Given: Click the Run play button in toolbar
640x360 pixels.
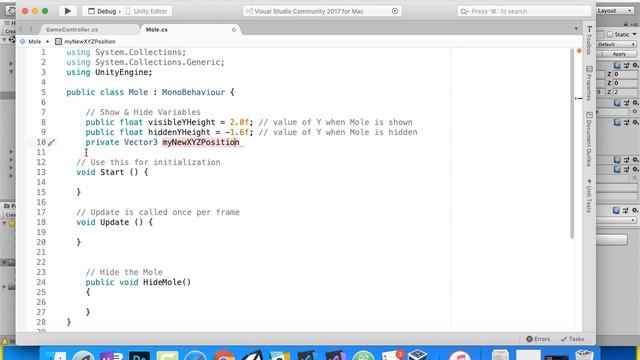Looking at the screenshot, I should (68, 11).
